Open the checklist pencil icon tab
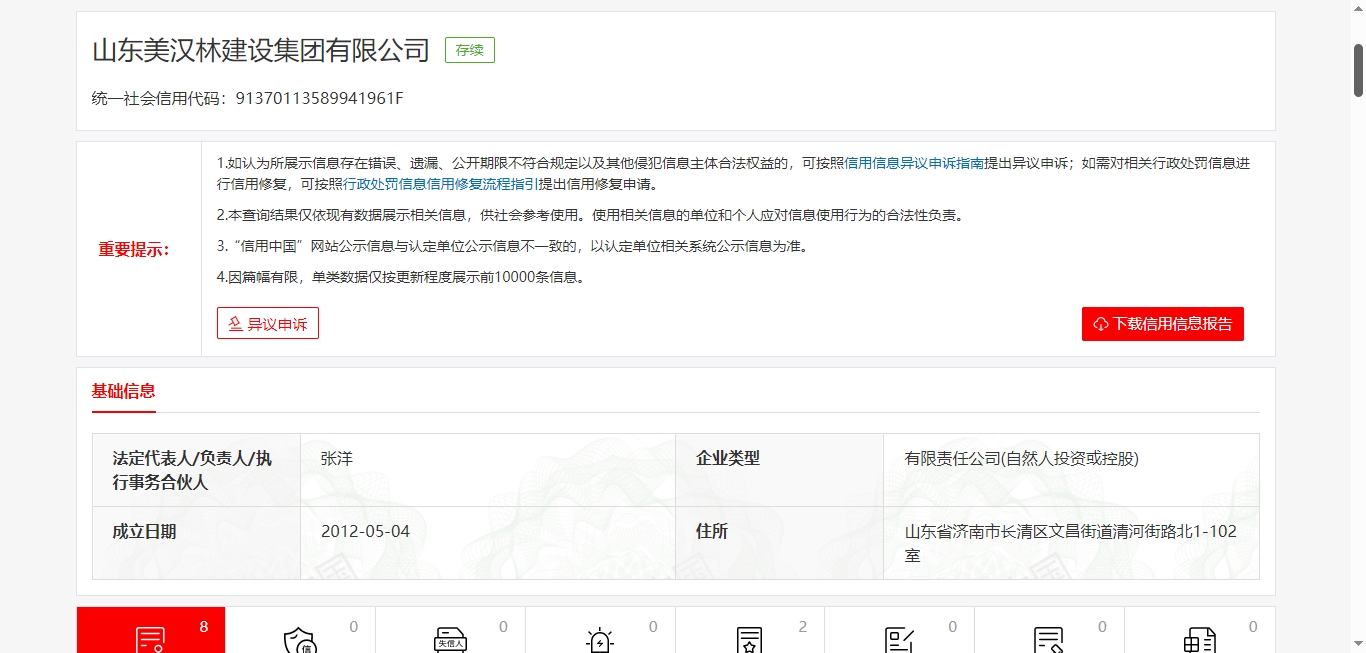Image resolution: width=1366 pixels, height=653 pixels. 900,630
